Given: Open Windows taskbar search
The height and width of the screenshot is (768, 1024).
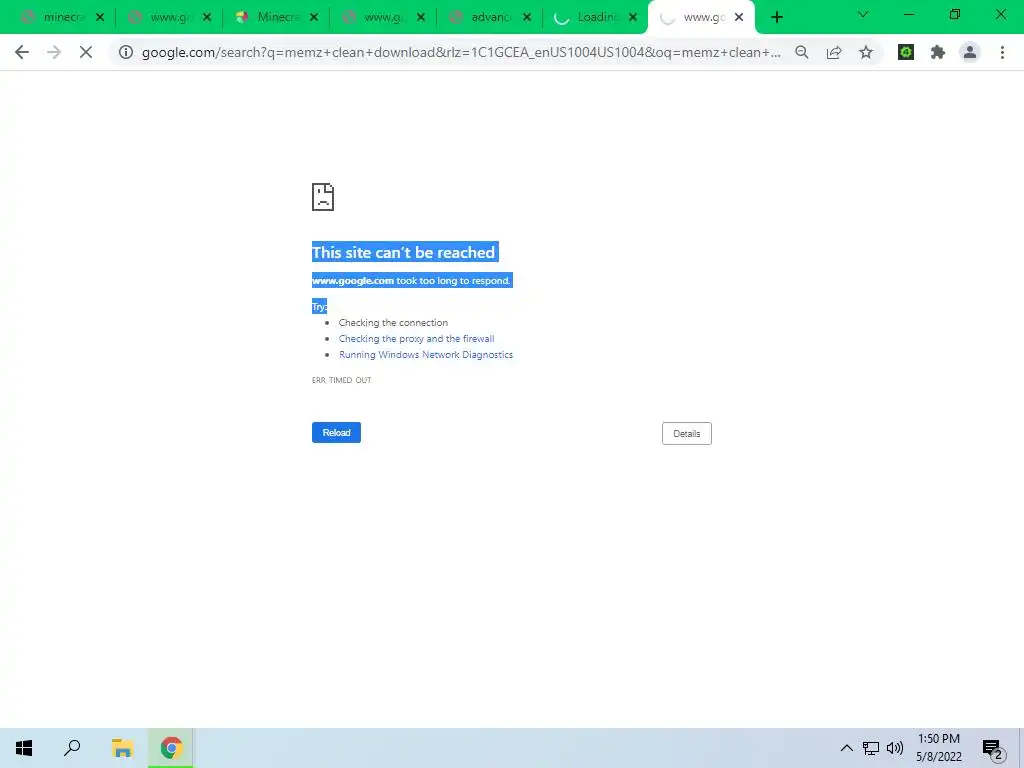Looking at the screenshot, I should 72,748.
